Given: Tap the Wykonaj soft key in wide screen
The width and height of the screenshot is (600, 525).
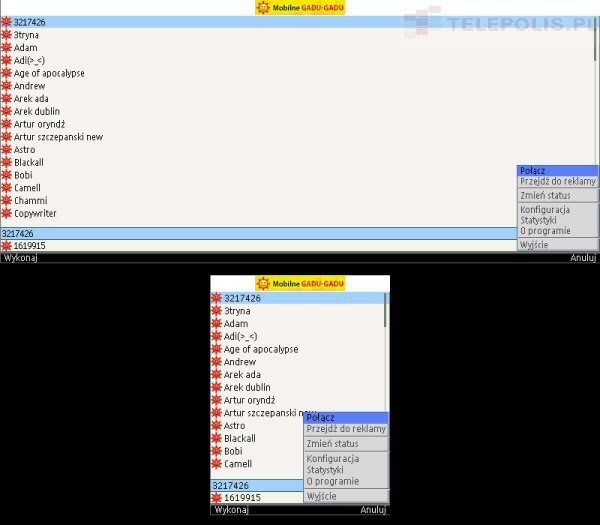Looking at the screenshot, I should pyautogui.click(x=21, y=258).
